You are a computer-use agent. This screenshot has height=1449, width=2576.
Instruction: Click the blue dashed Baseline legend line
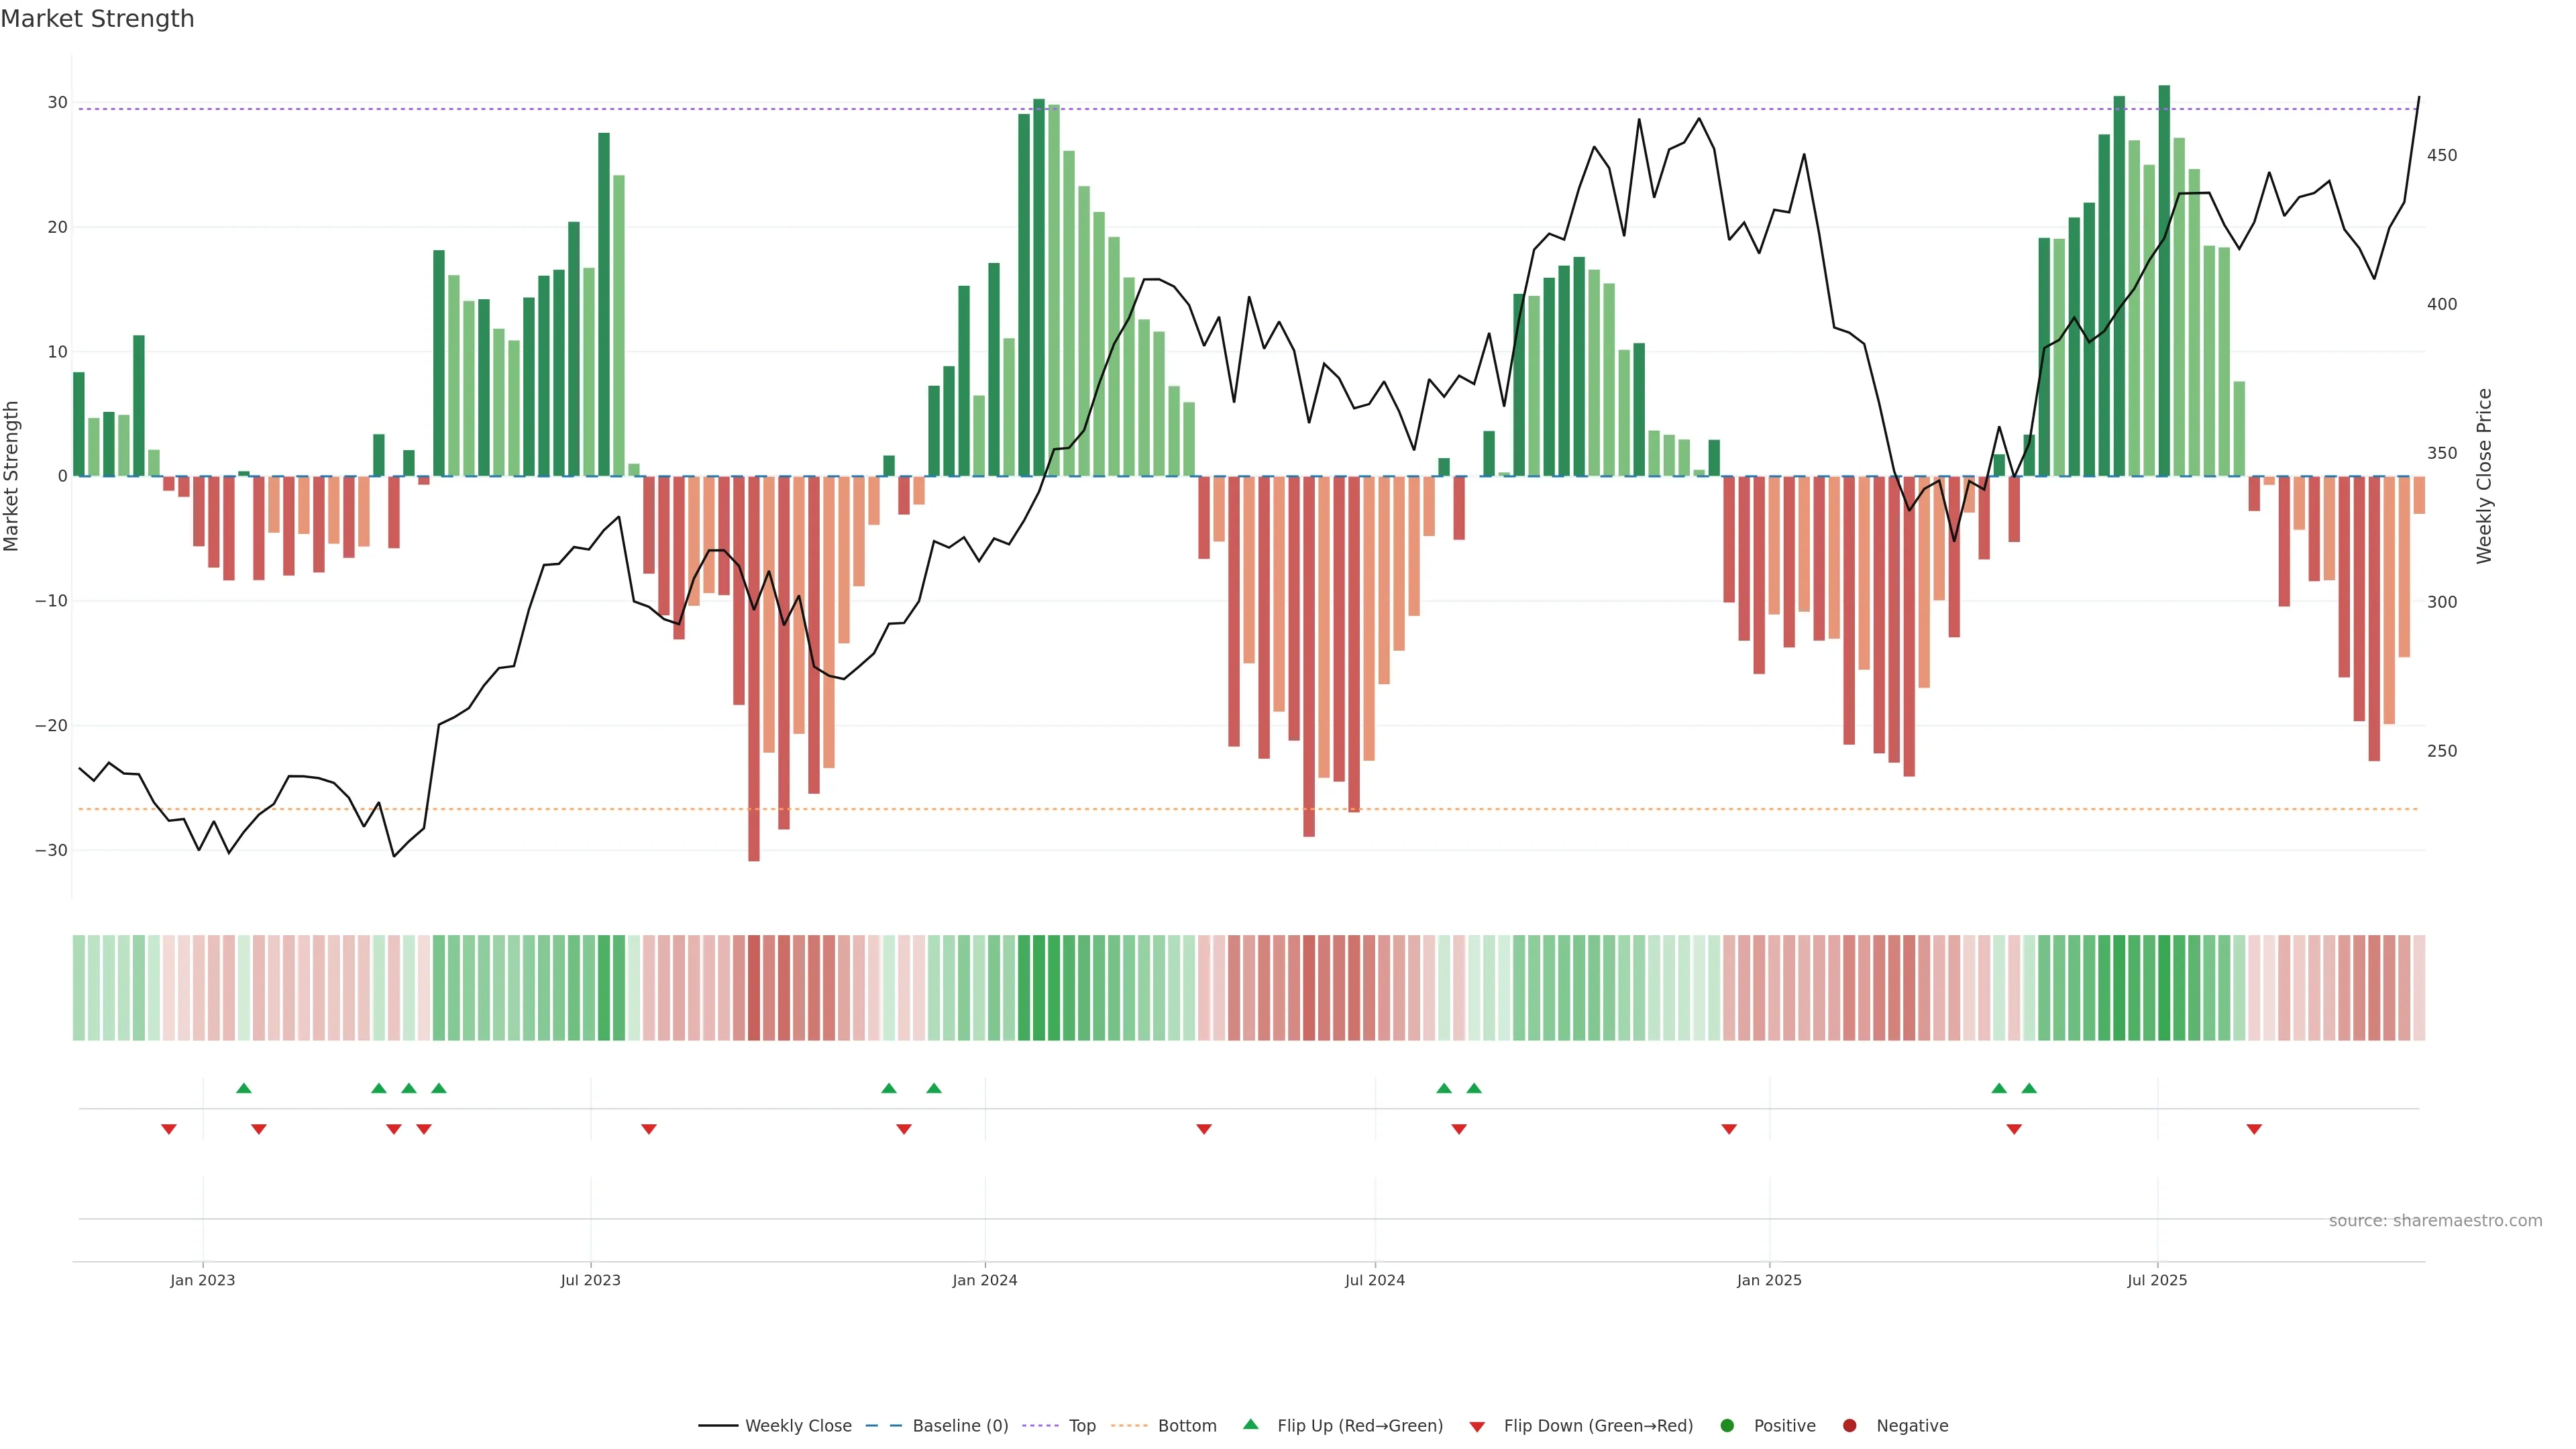[883, 1426]
